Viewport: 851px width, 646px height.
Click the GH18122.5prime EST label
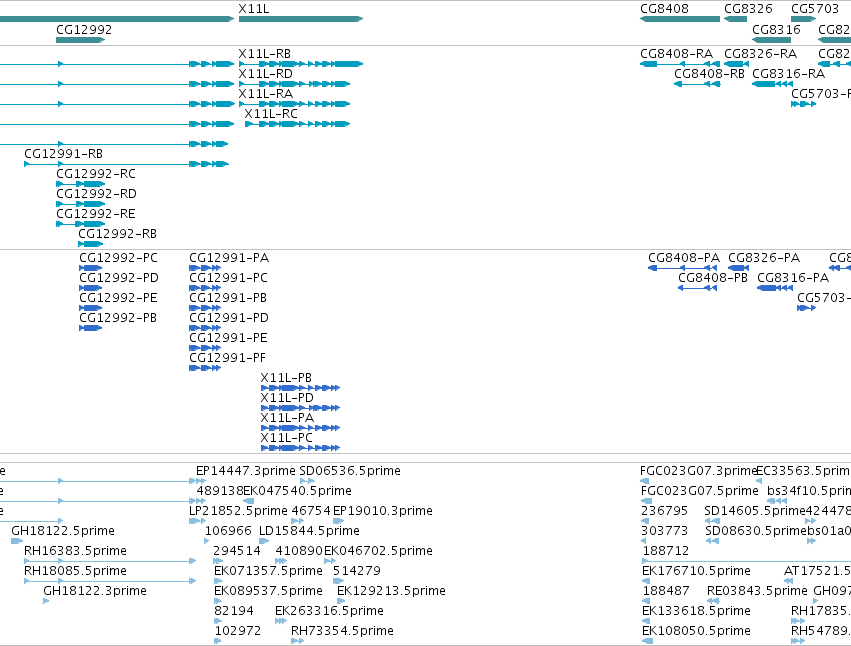(63, 531)
